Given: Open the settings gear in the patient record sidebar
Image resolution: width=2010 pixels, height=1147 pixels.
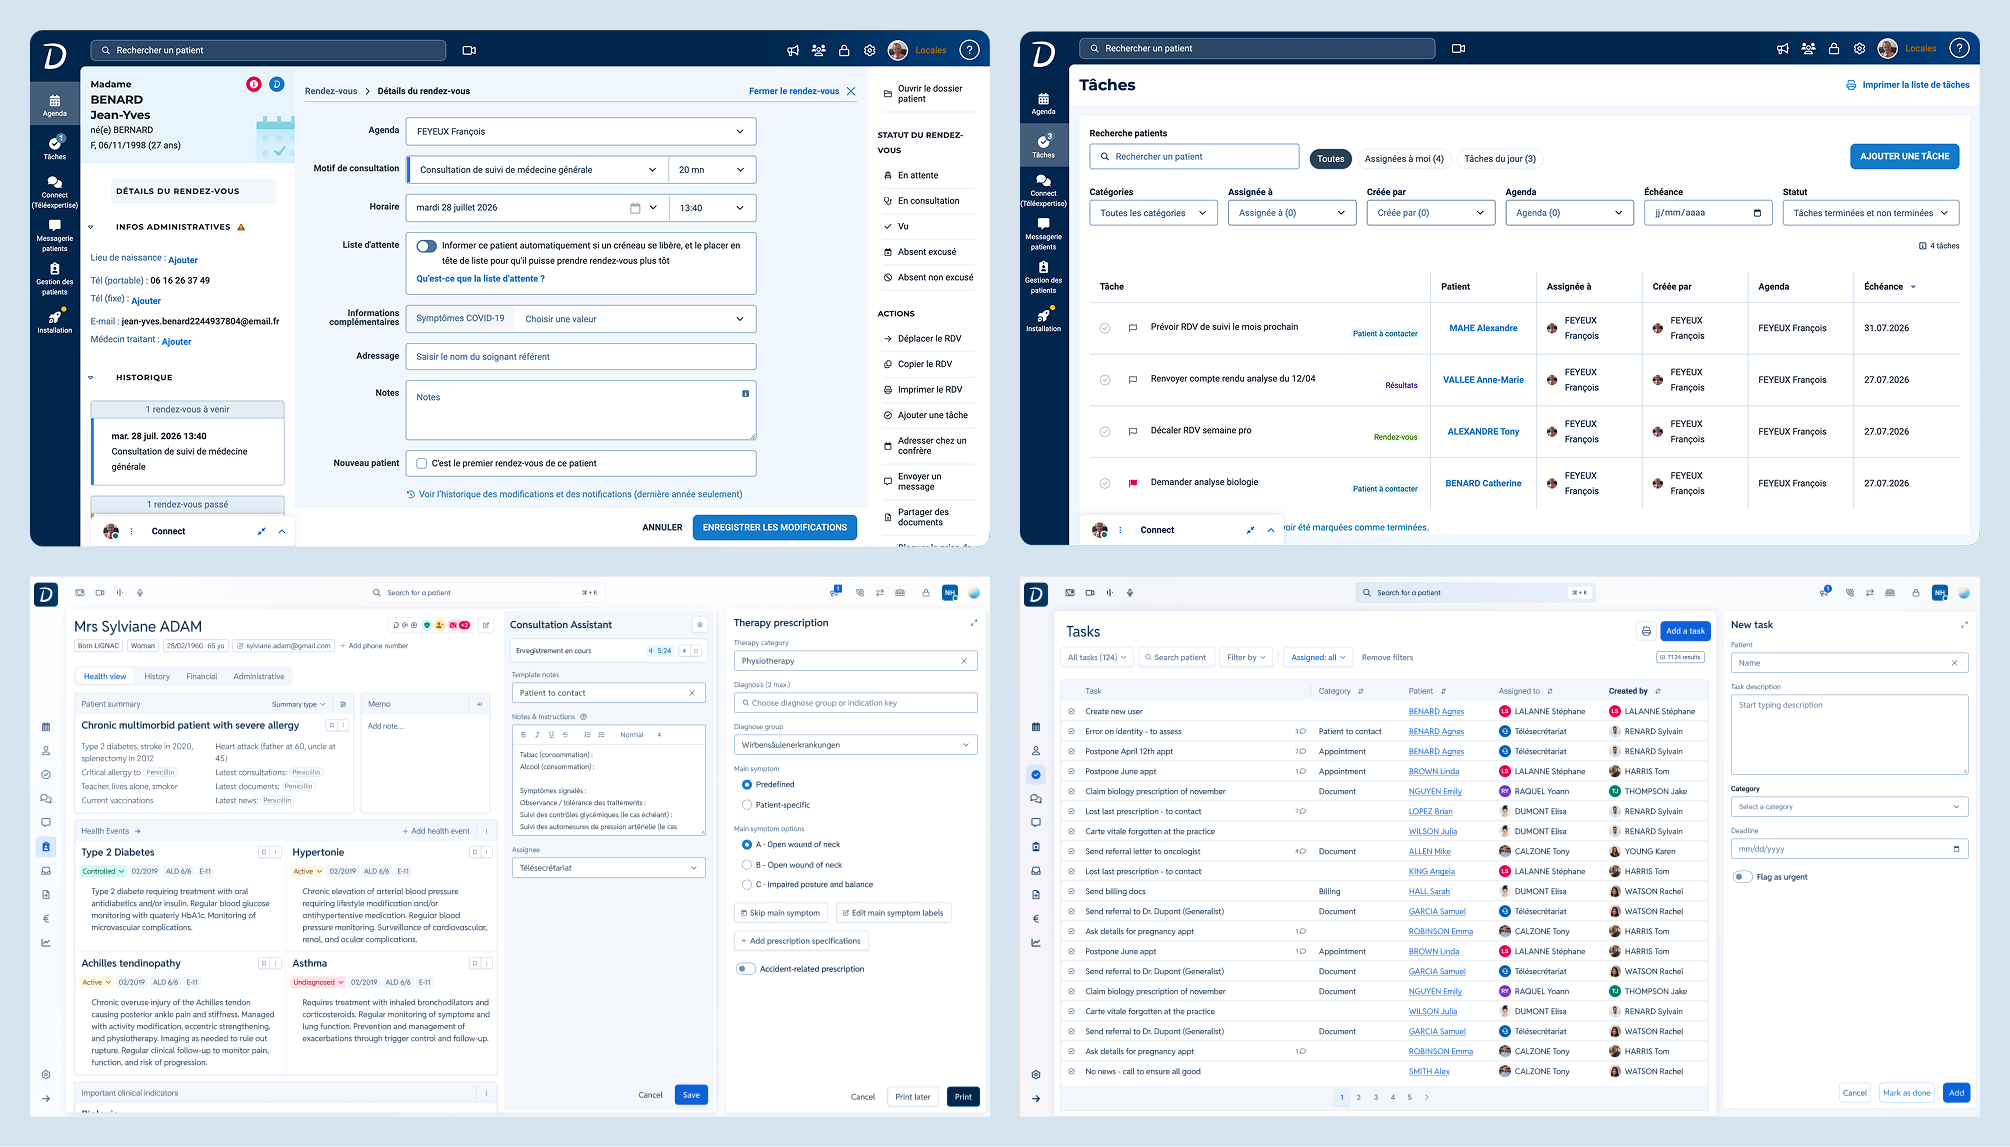Looking at the screenshot, I should [x=46, y=1075].
